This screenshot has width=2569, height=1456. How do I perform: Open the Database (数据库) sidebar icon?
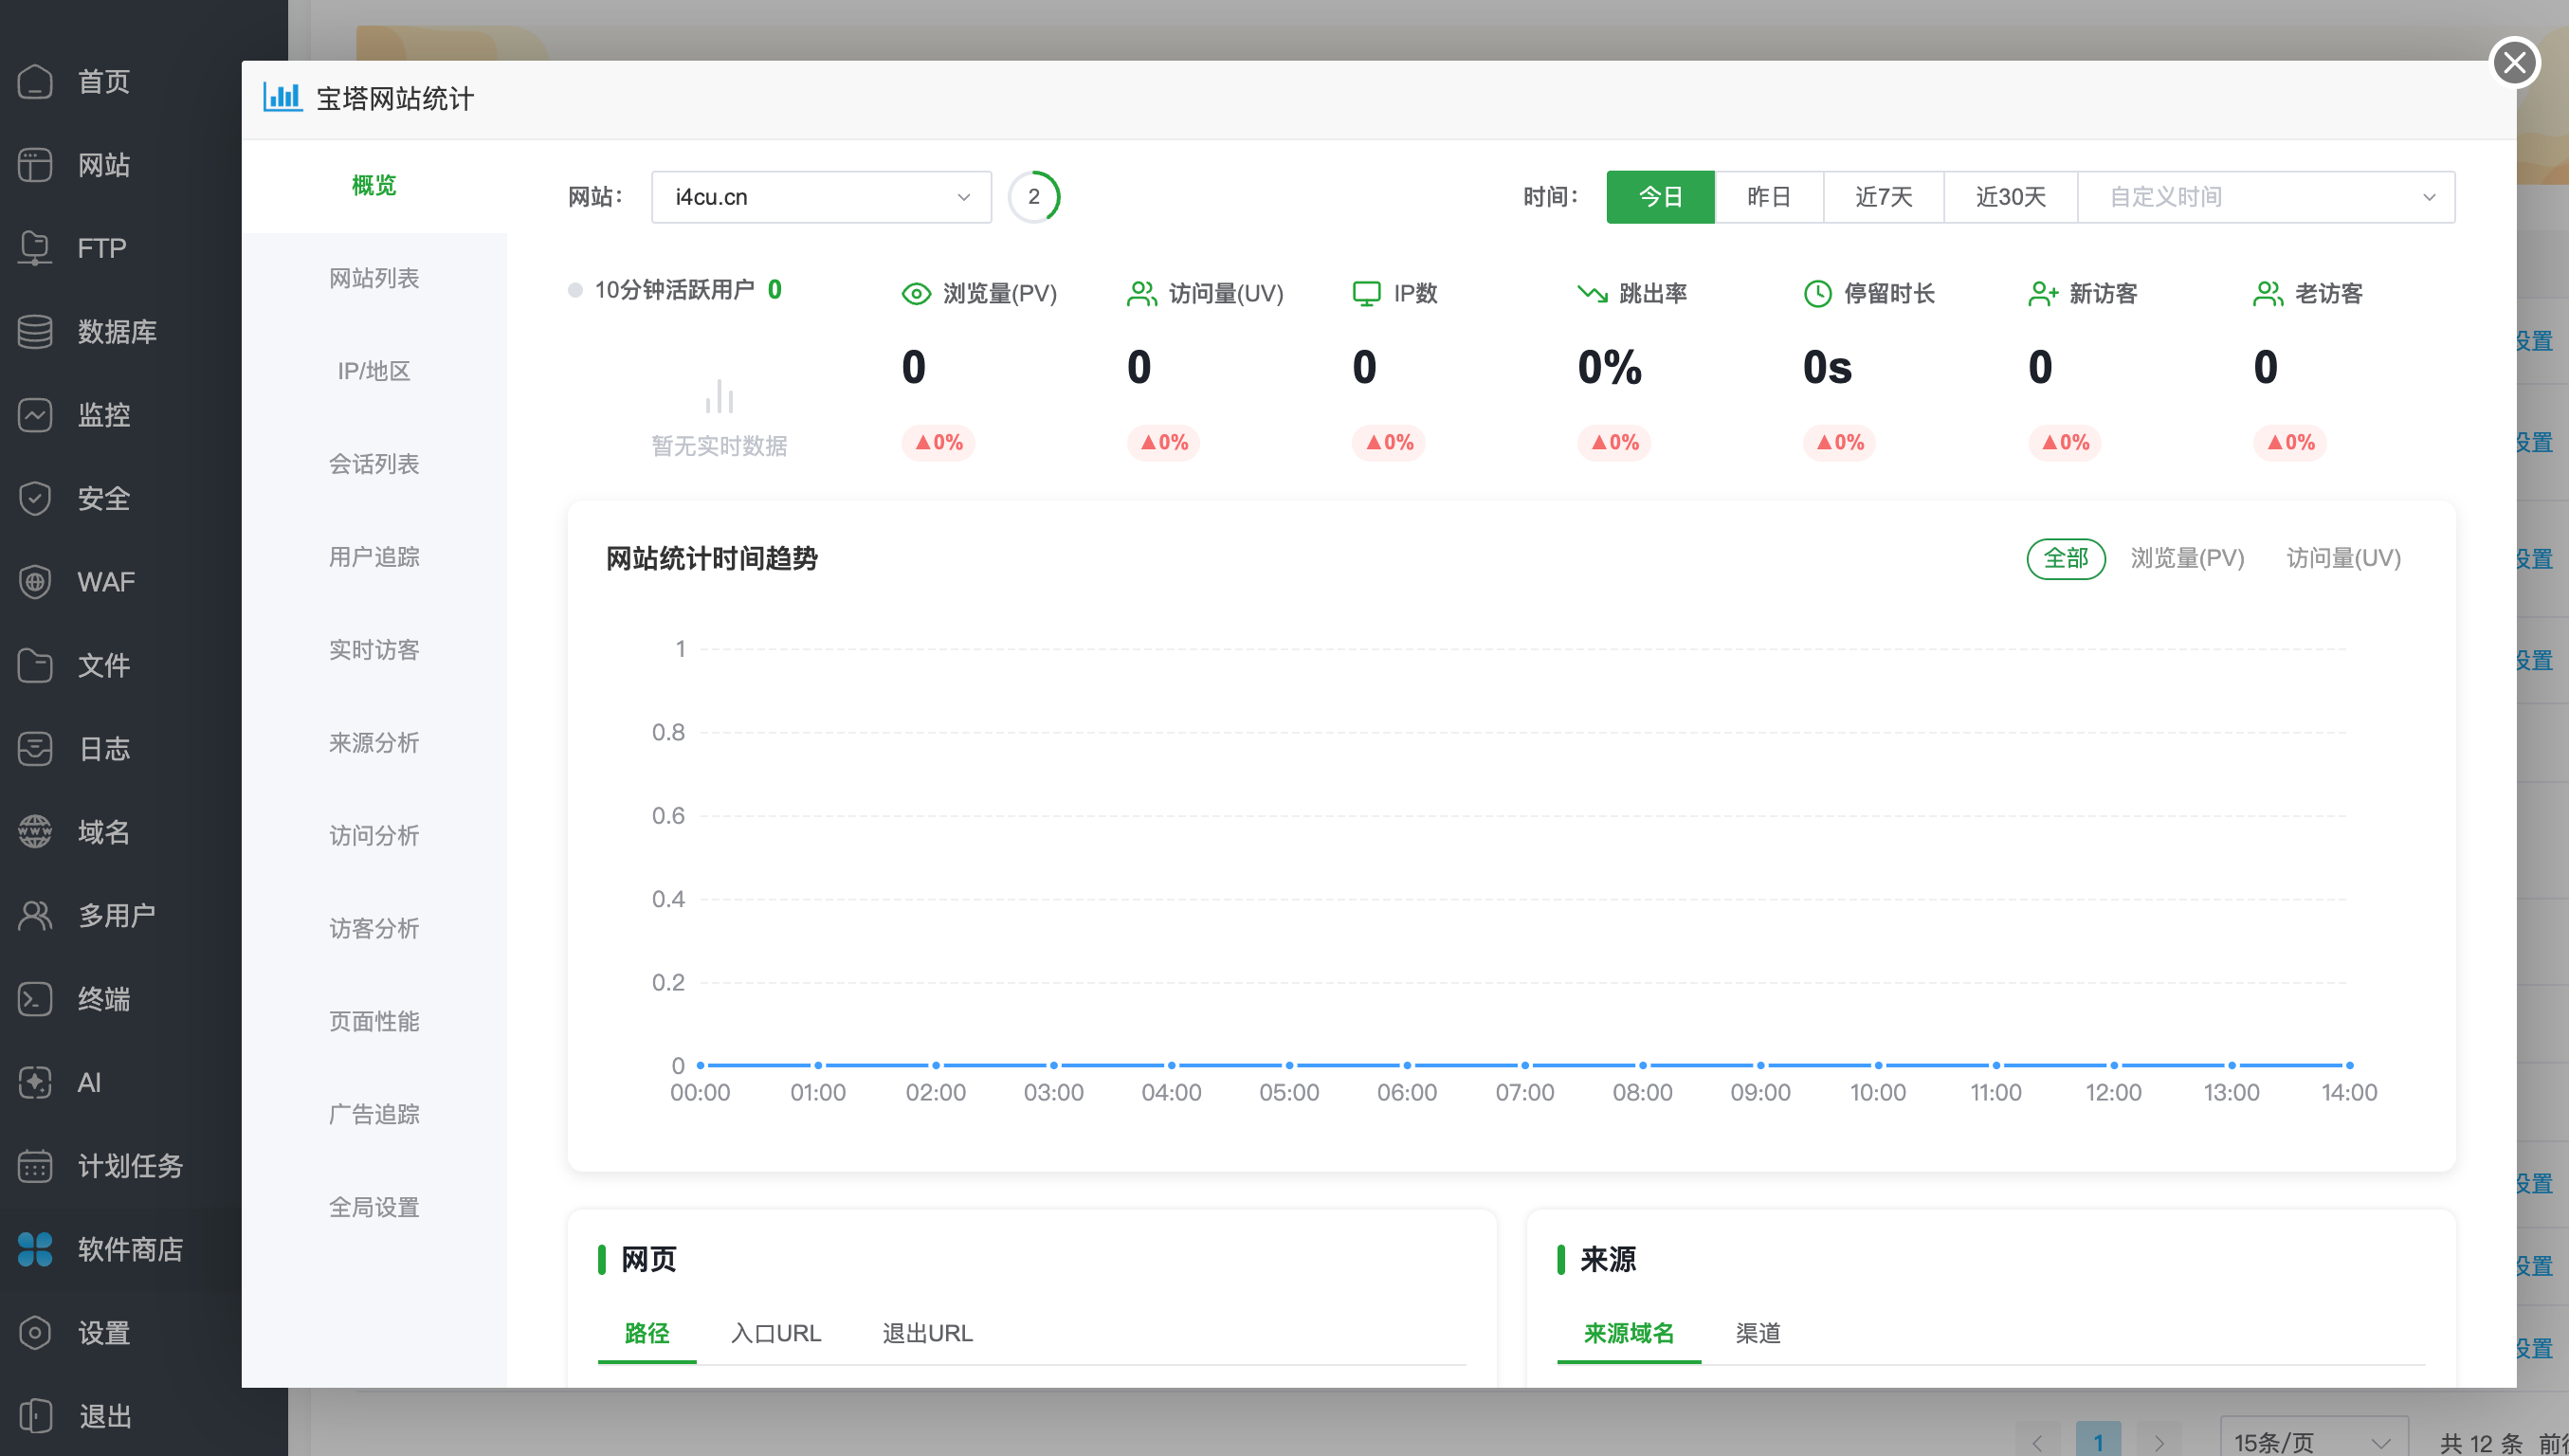coord(35,331)
